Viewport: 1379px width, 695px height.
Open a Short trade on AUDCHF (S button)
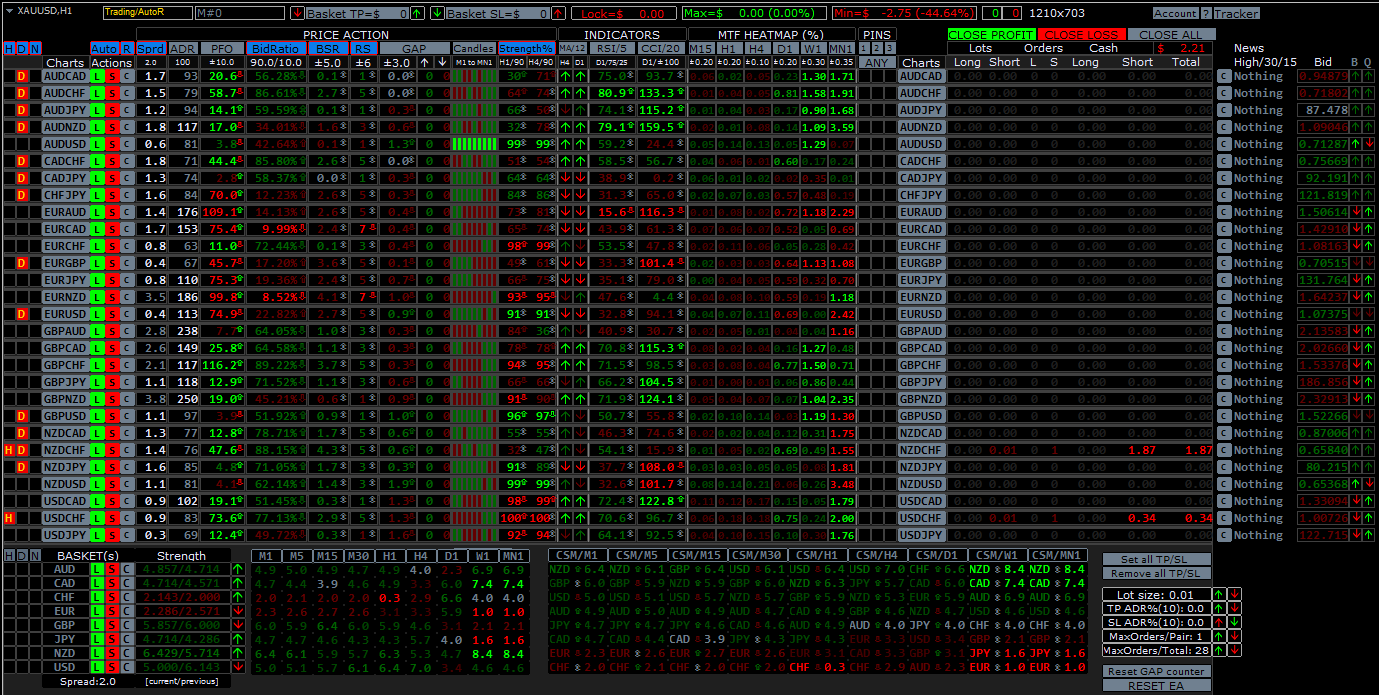[112, 93]
